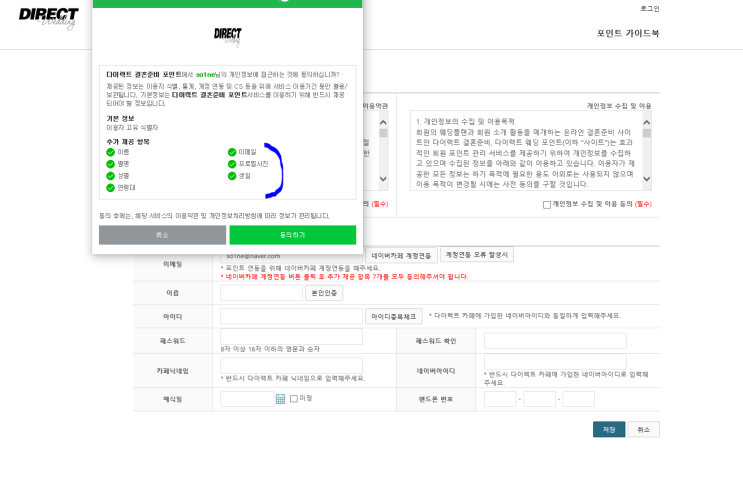Click scroll-up arrow of the 이용약관 box
This screenshot has height=500, width=743.
(x=383, y=123)
